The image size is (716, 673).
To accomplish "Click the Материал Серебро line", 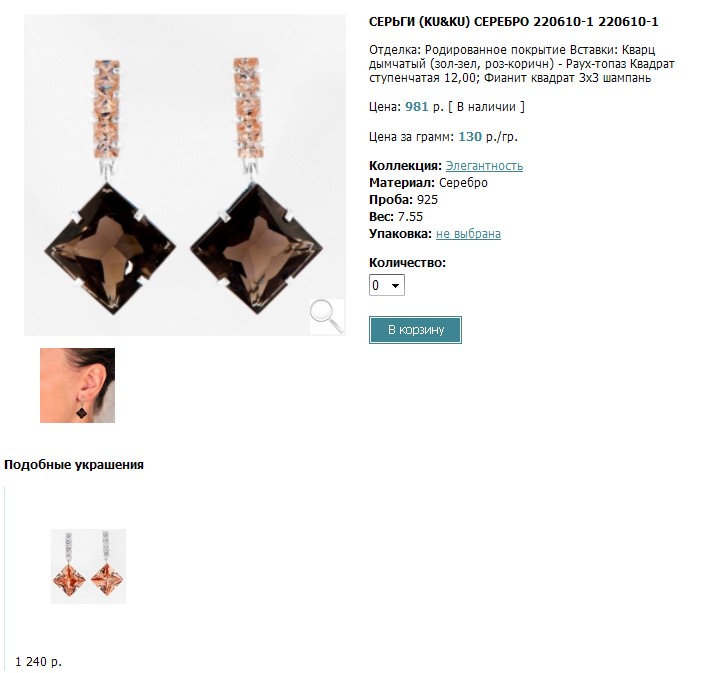I will [x=428, y=183].
